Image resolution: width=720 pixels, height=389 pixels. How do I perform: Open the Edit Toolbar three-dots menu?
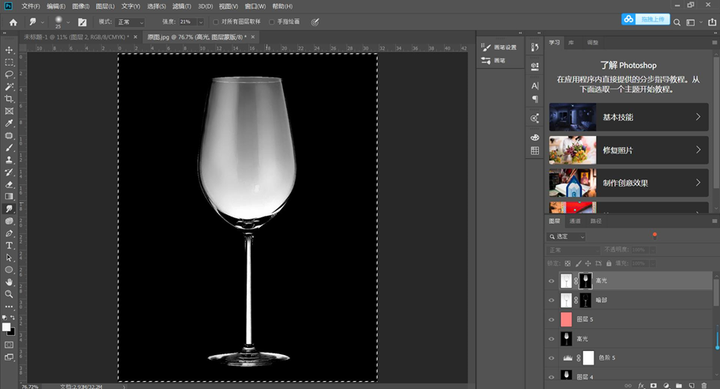pos(9,306)
